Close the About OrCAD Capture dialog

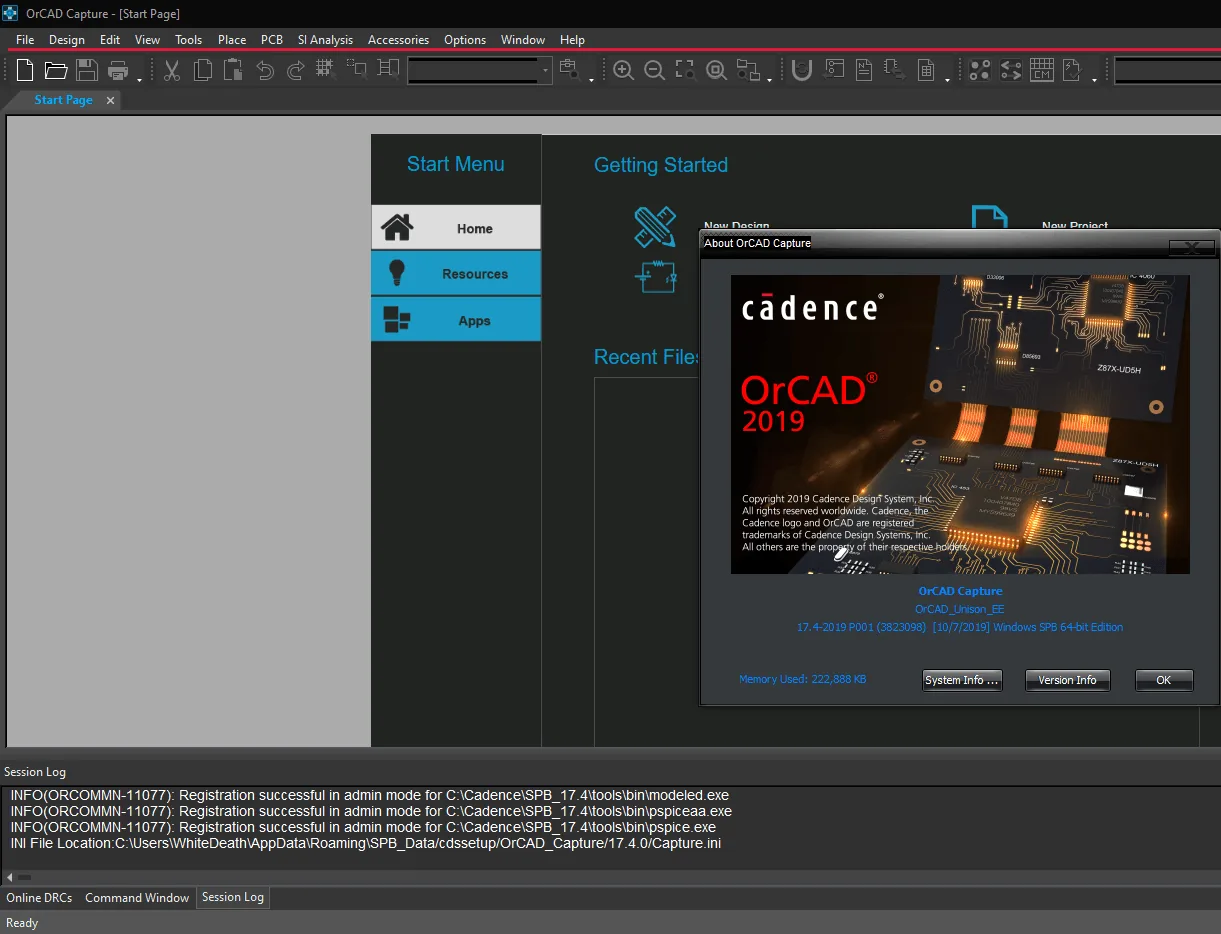(1192, 246)
